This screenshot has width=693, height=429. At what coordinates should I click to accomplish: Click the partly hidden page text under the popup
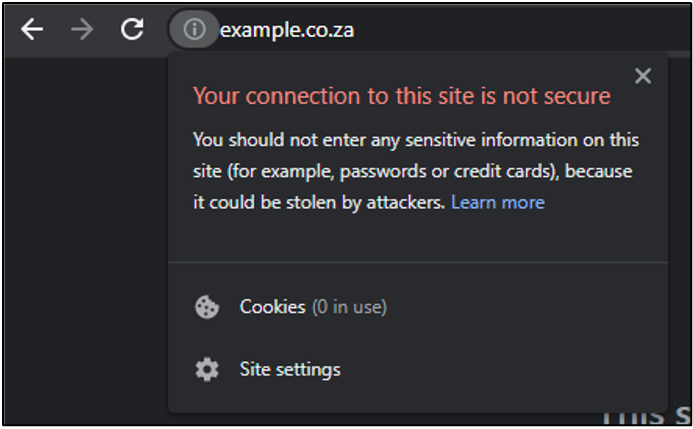[646, 418]
